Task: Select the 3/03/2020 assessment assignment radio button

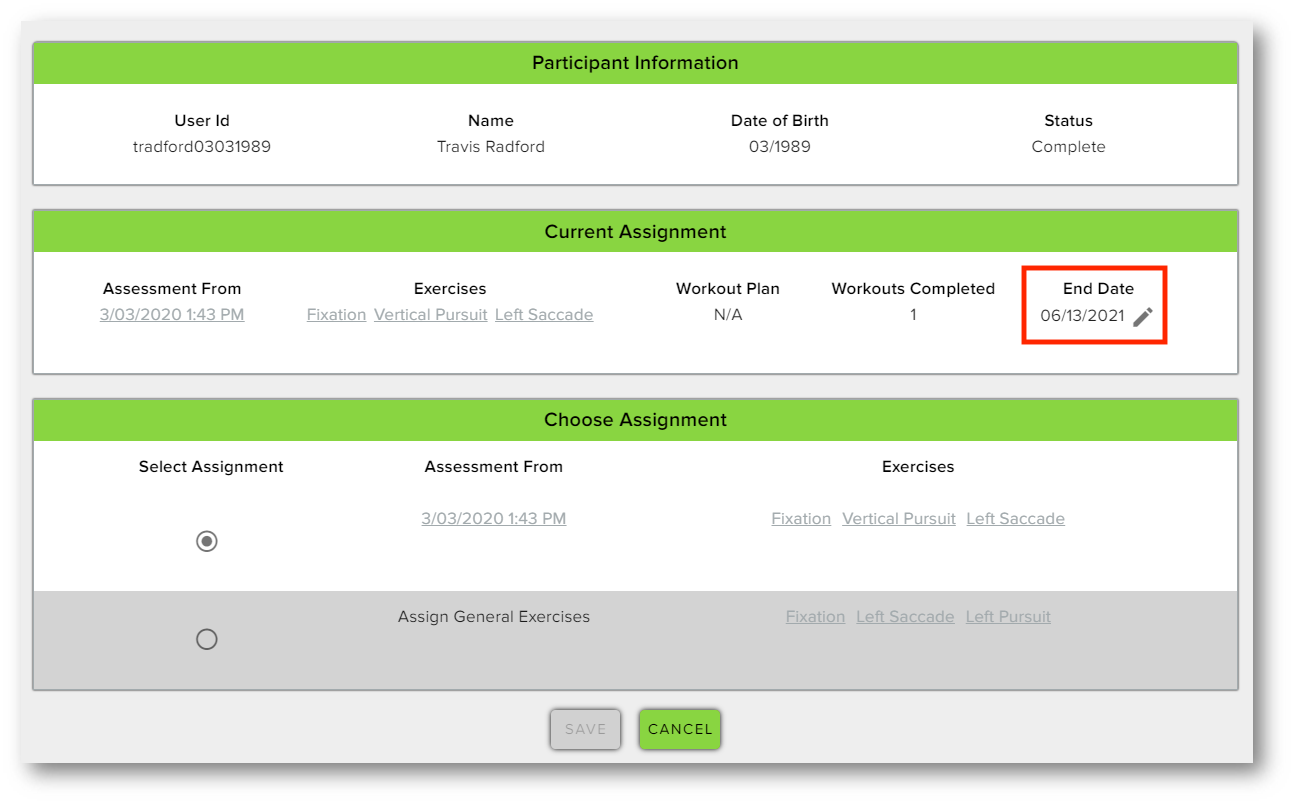Action: [x=207, y=541]
